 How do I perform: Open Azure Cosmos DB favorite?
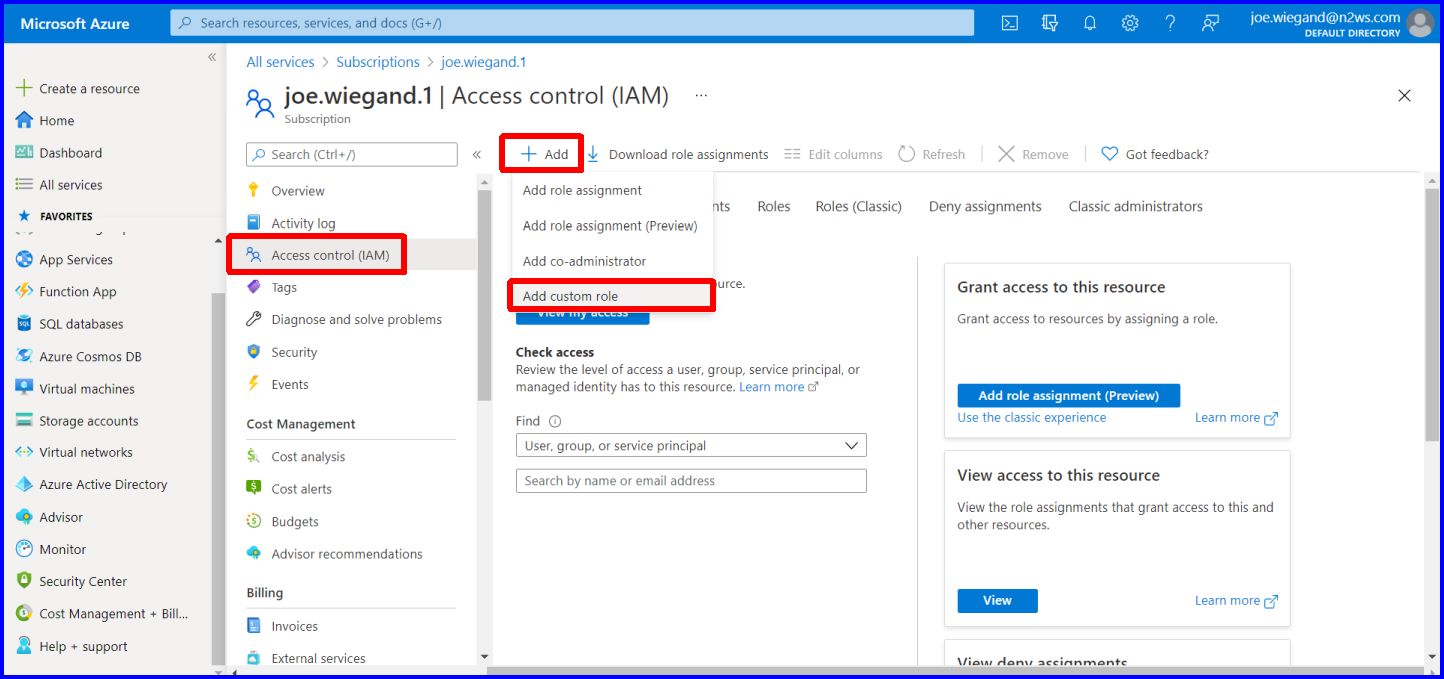[78, 357]
